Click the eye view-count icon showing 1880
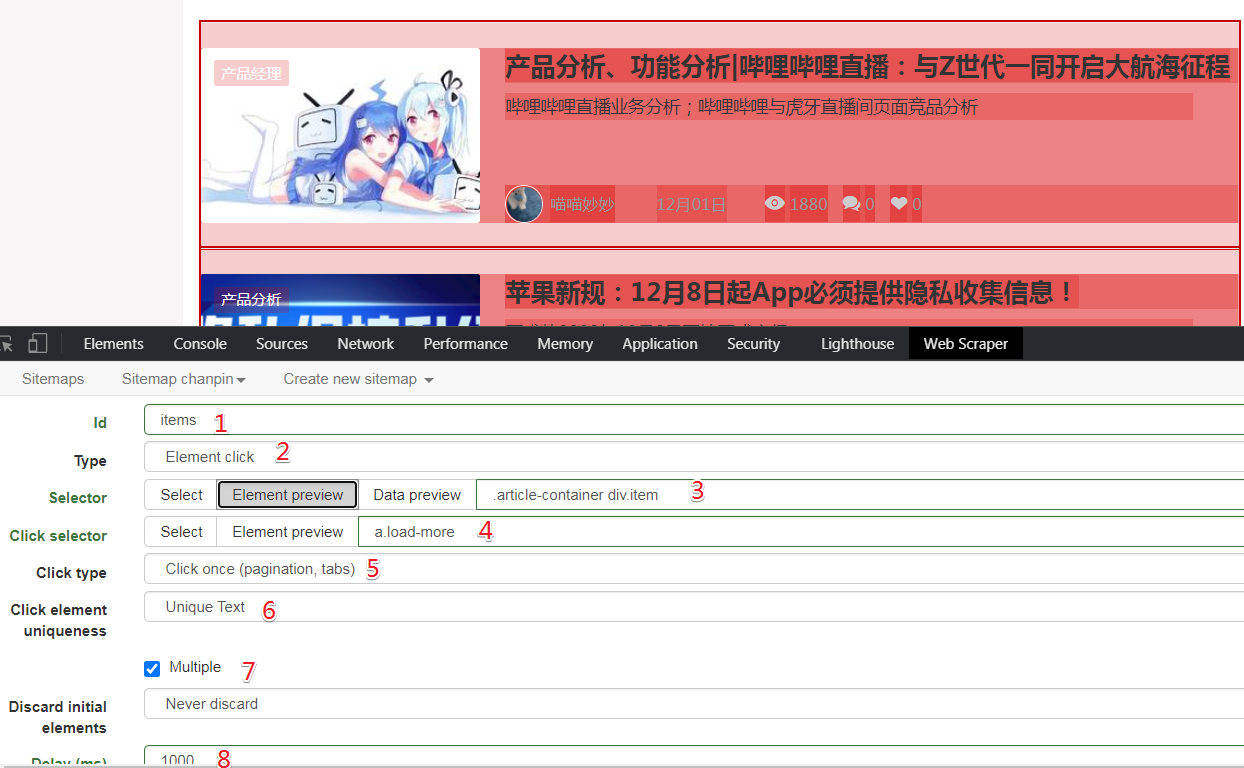The width and height of the screenshot is (1244, 768). [x=775, y=203]
